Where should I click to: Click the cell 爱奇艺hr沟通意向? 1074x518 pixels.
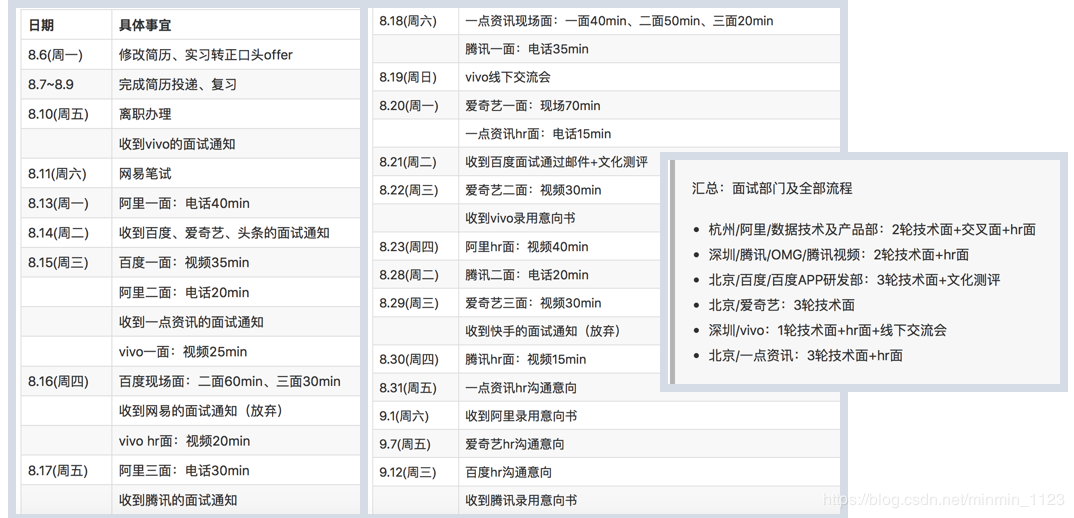tap(649, 444)
